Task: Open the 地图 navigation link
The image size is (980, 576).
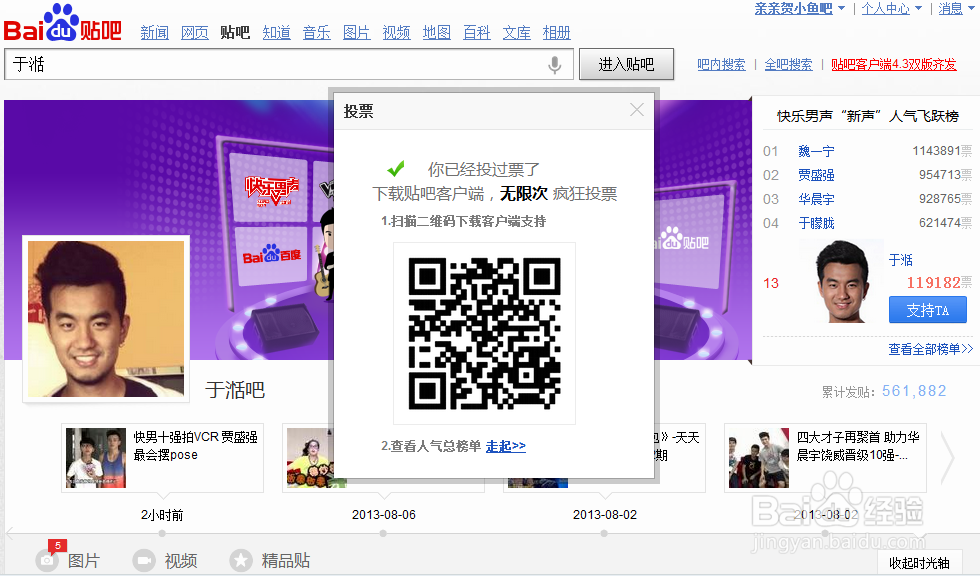Action: point(436,32)
